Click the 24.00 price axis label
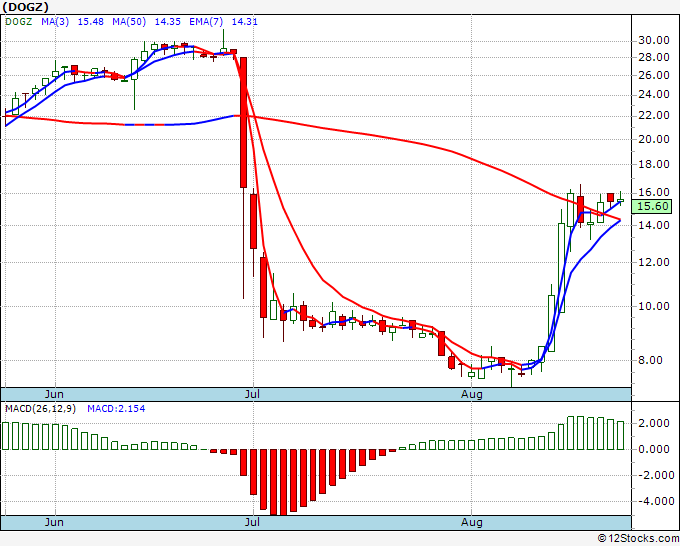This screenshot has width=680, height=546. (654, 95)
